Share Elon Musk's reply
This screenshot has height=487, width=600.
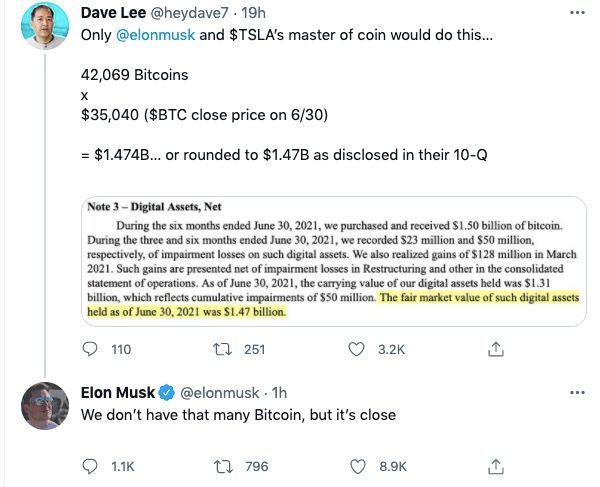coord(495,465)
